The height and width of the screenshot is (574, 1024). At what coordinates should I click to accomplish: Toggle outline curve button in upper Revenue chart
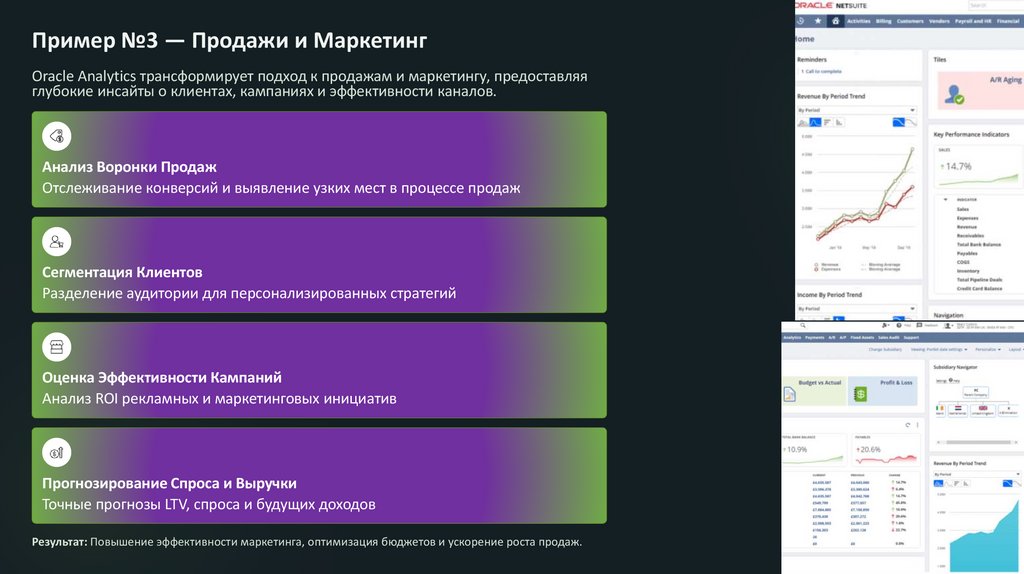911,122
